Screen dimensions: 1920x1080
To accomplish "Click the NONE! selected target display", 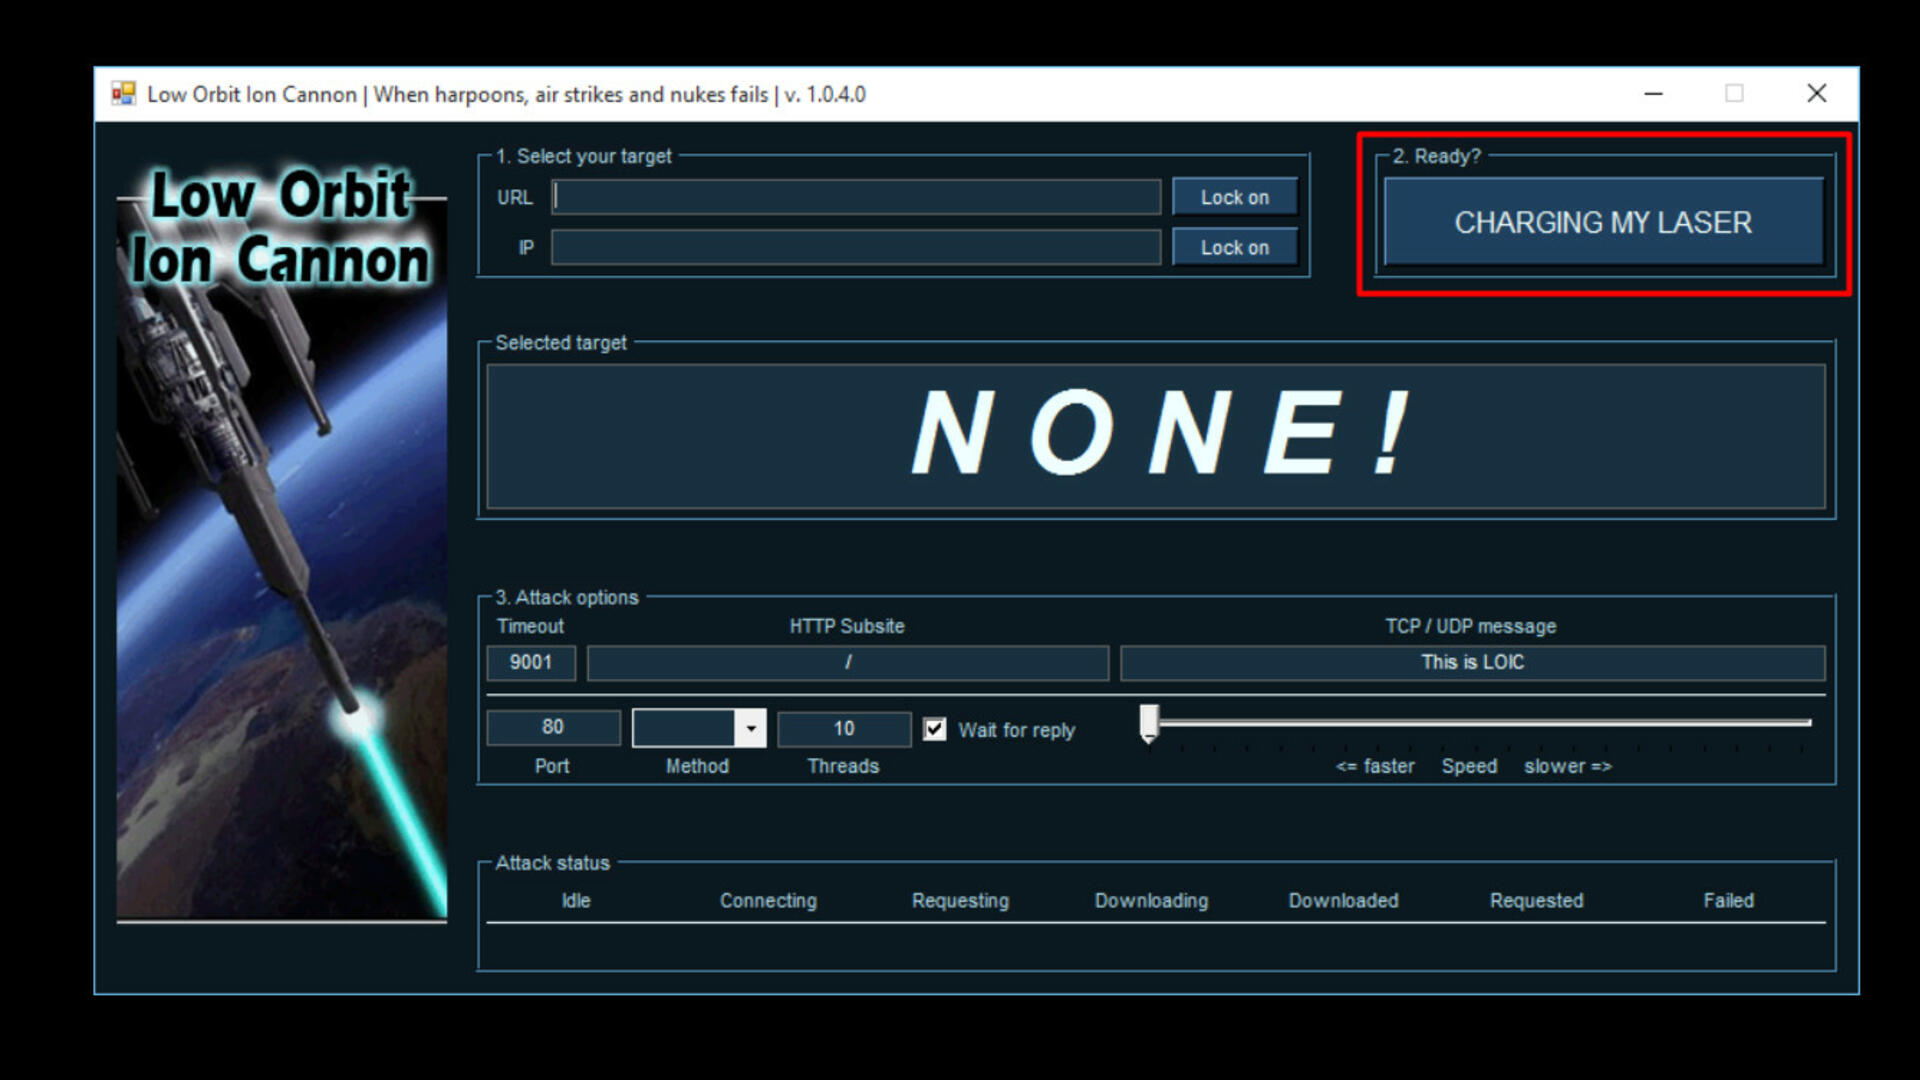I will 1156,436.
